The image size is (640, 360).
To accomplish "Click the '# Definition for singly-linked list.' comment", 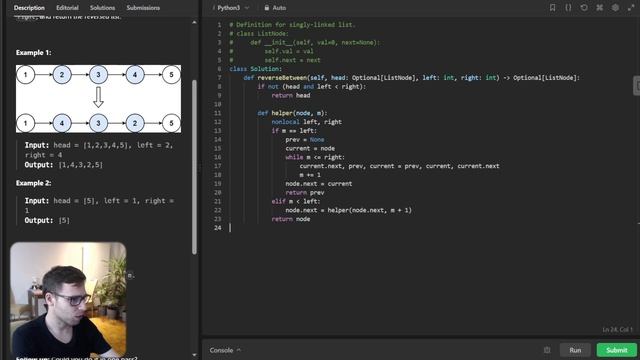I will [292, 24].
